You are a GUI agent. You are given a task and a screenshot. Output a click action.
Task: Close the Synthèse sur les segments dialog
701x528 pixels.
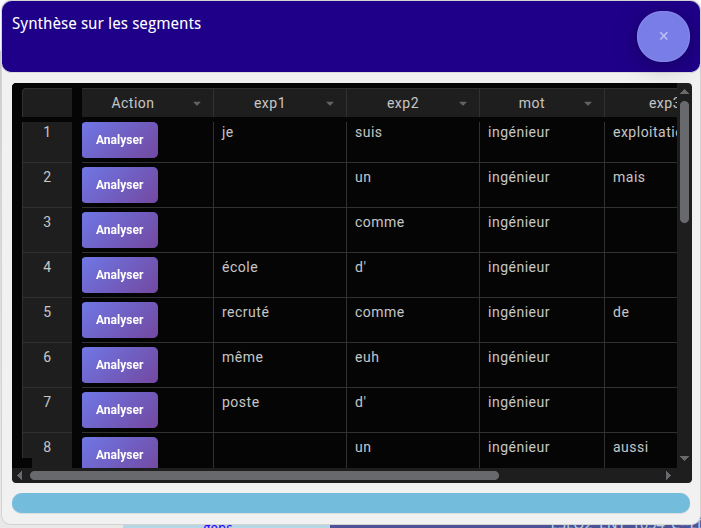point(663,36)
